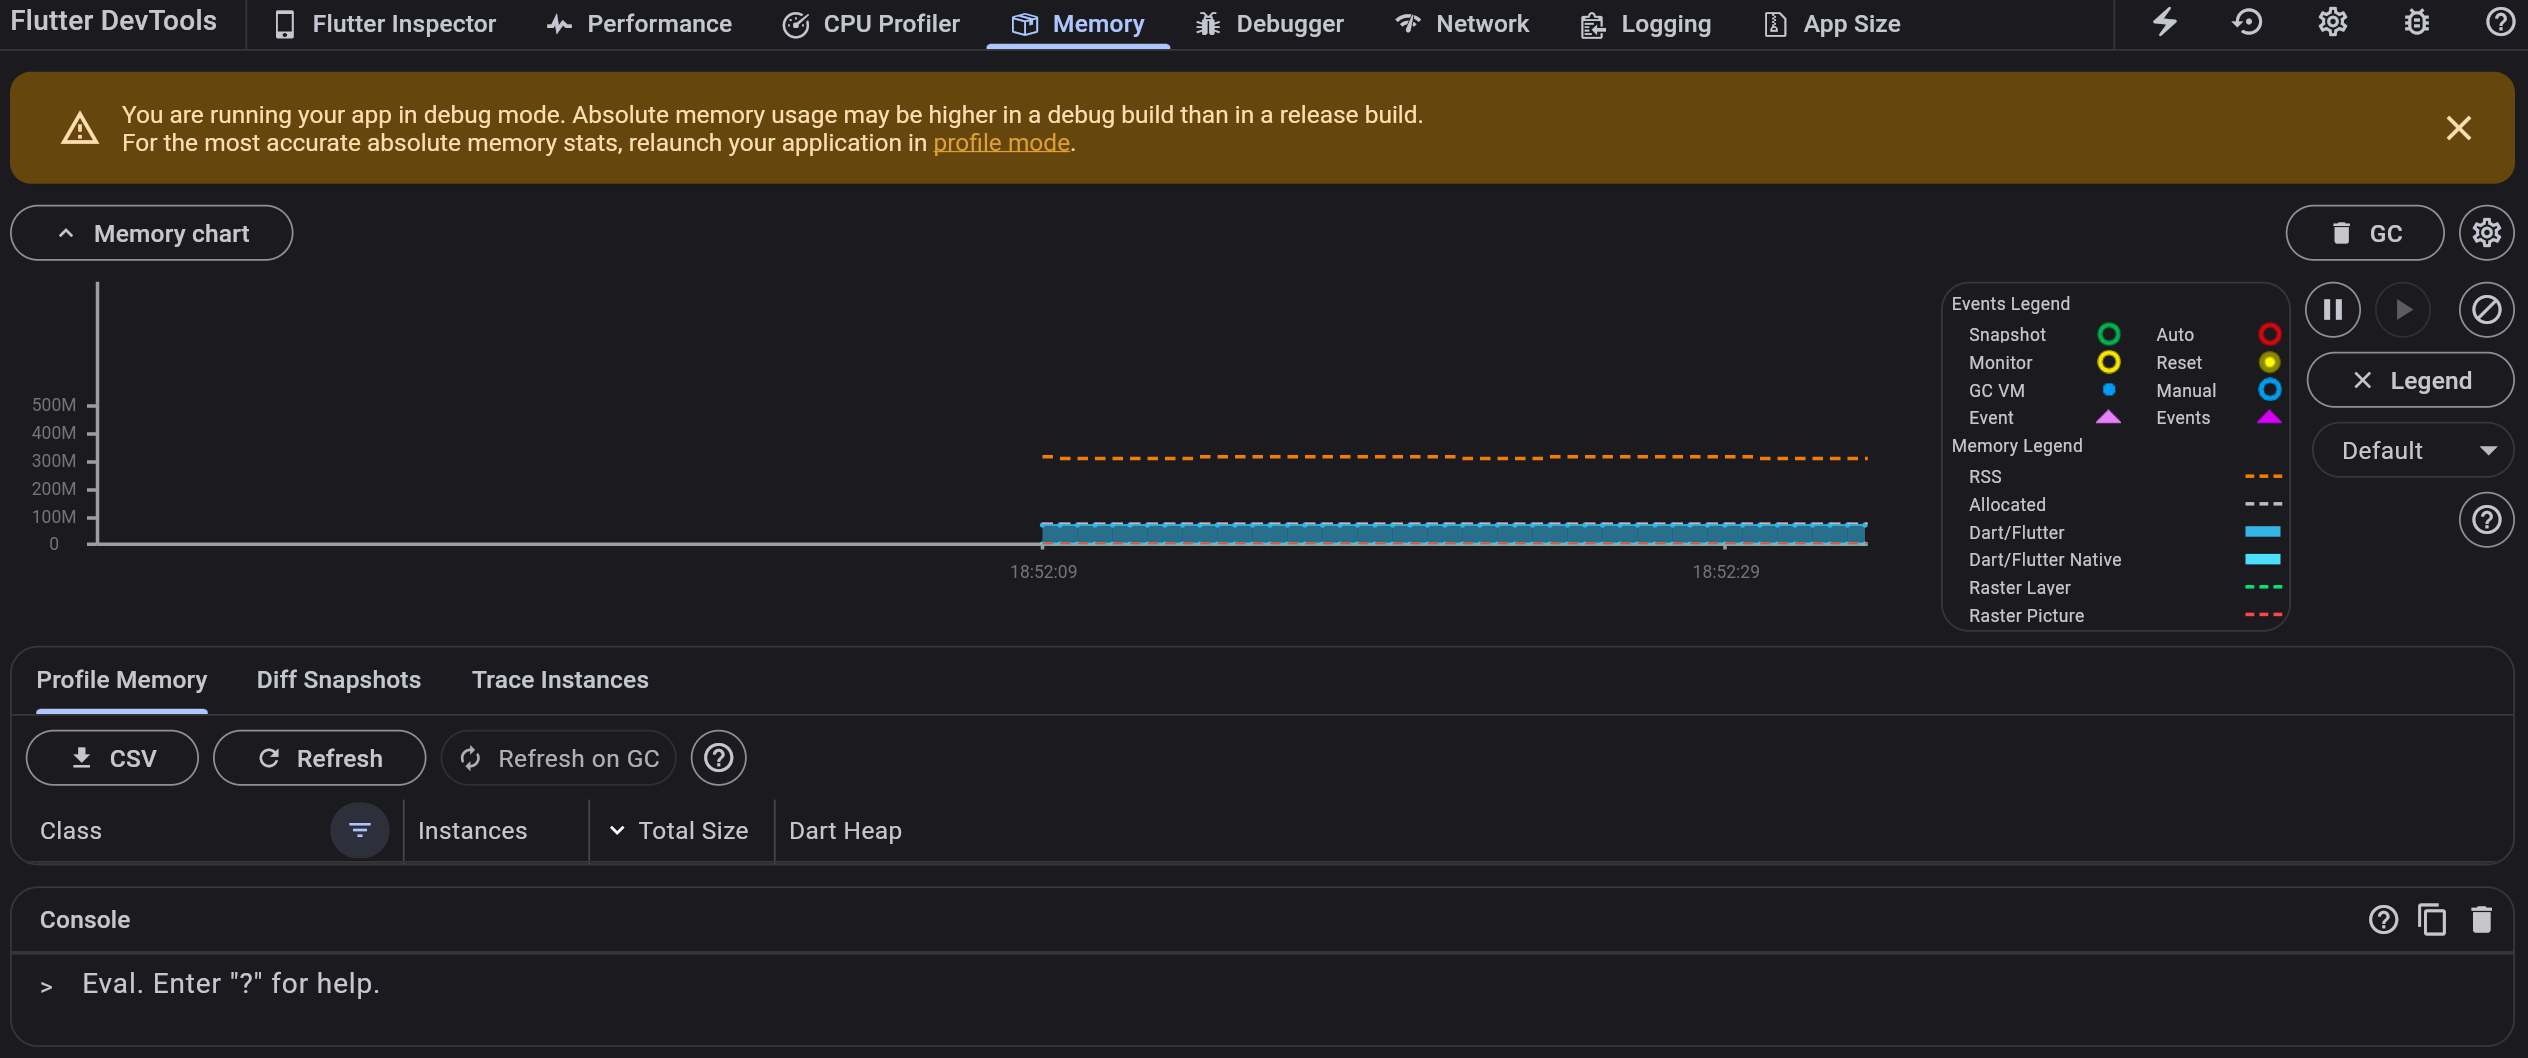Click the Monitor yellow circle legend marker
Image resolution: width=2528 pixels, height=1058 pixels.
pyautogui.click(x=2108, y=362)
